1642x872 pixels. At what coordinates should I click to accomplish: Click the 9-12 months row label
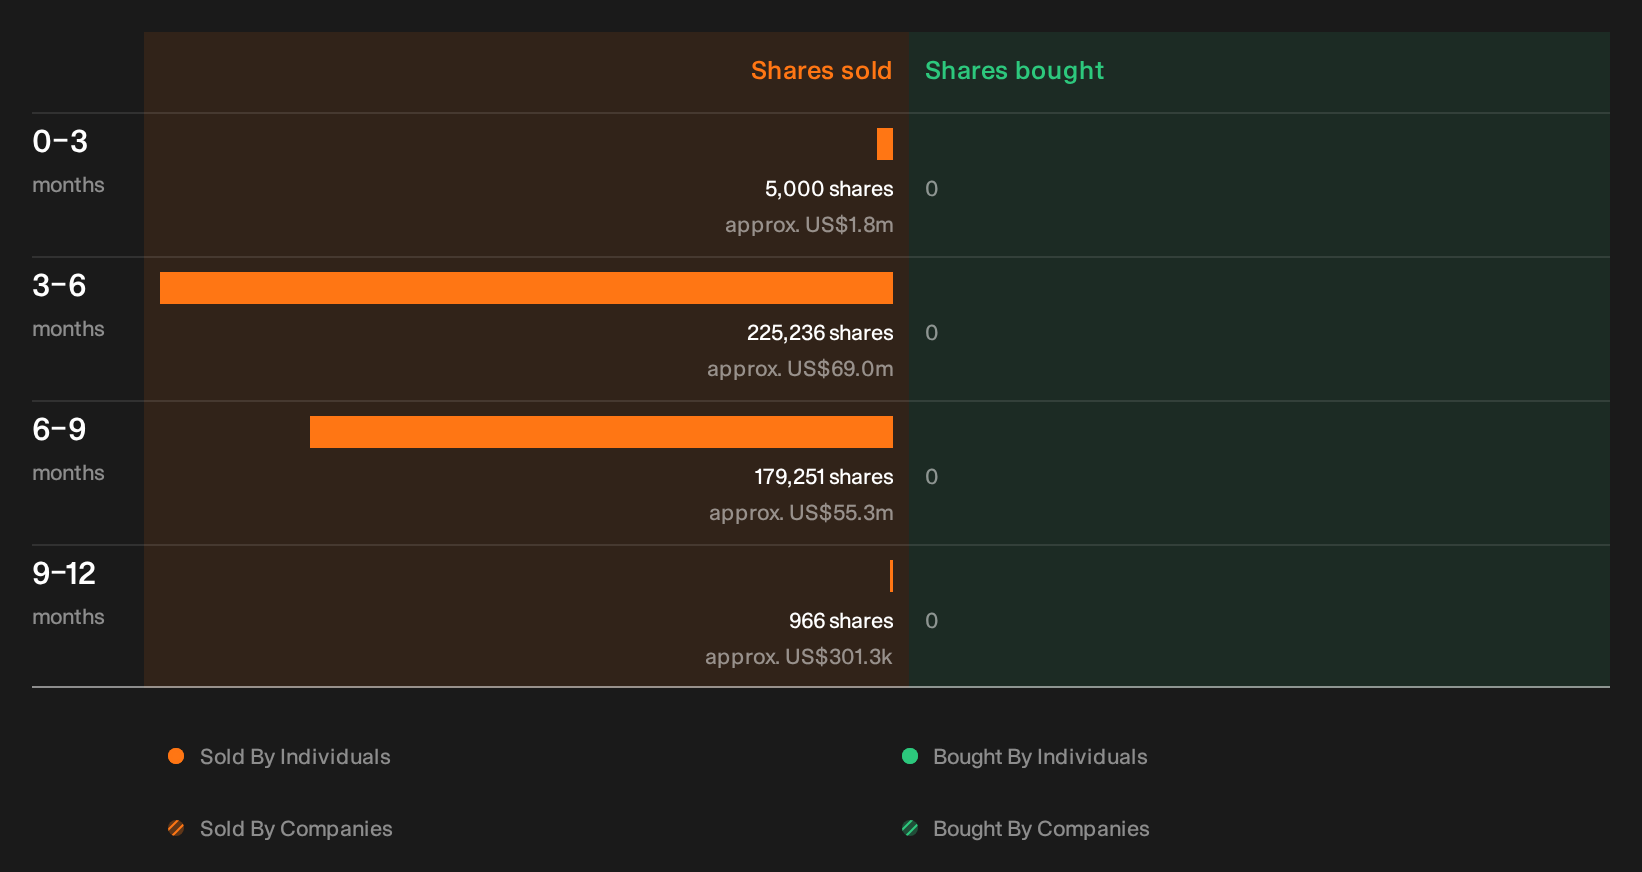(68, 593)
